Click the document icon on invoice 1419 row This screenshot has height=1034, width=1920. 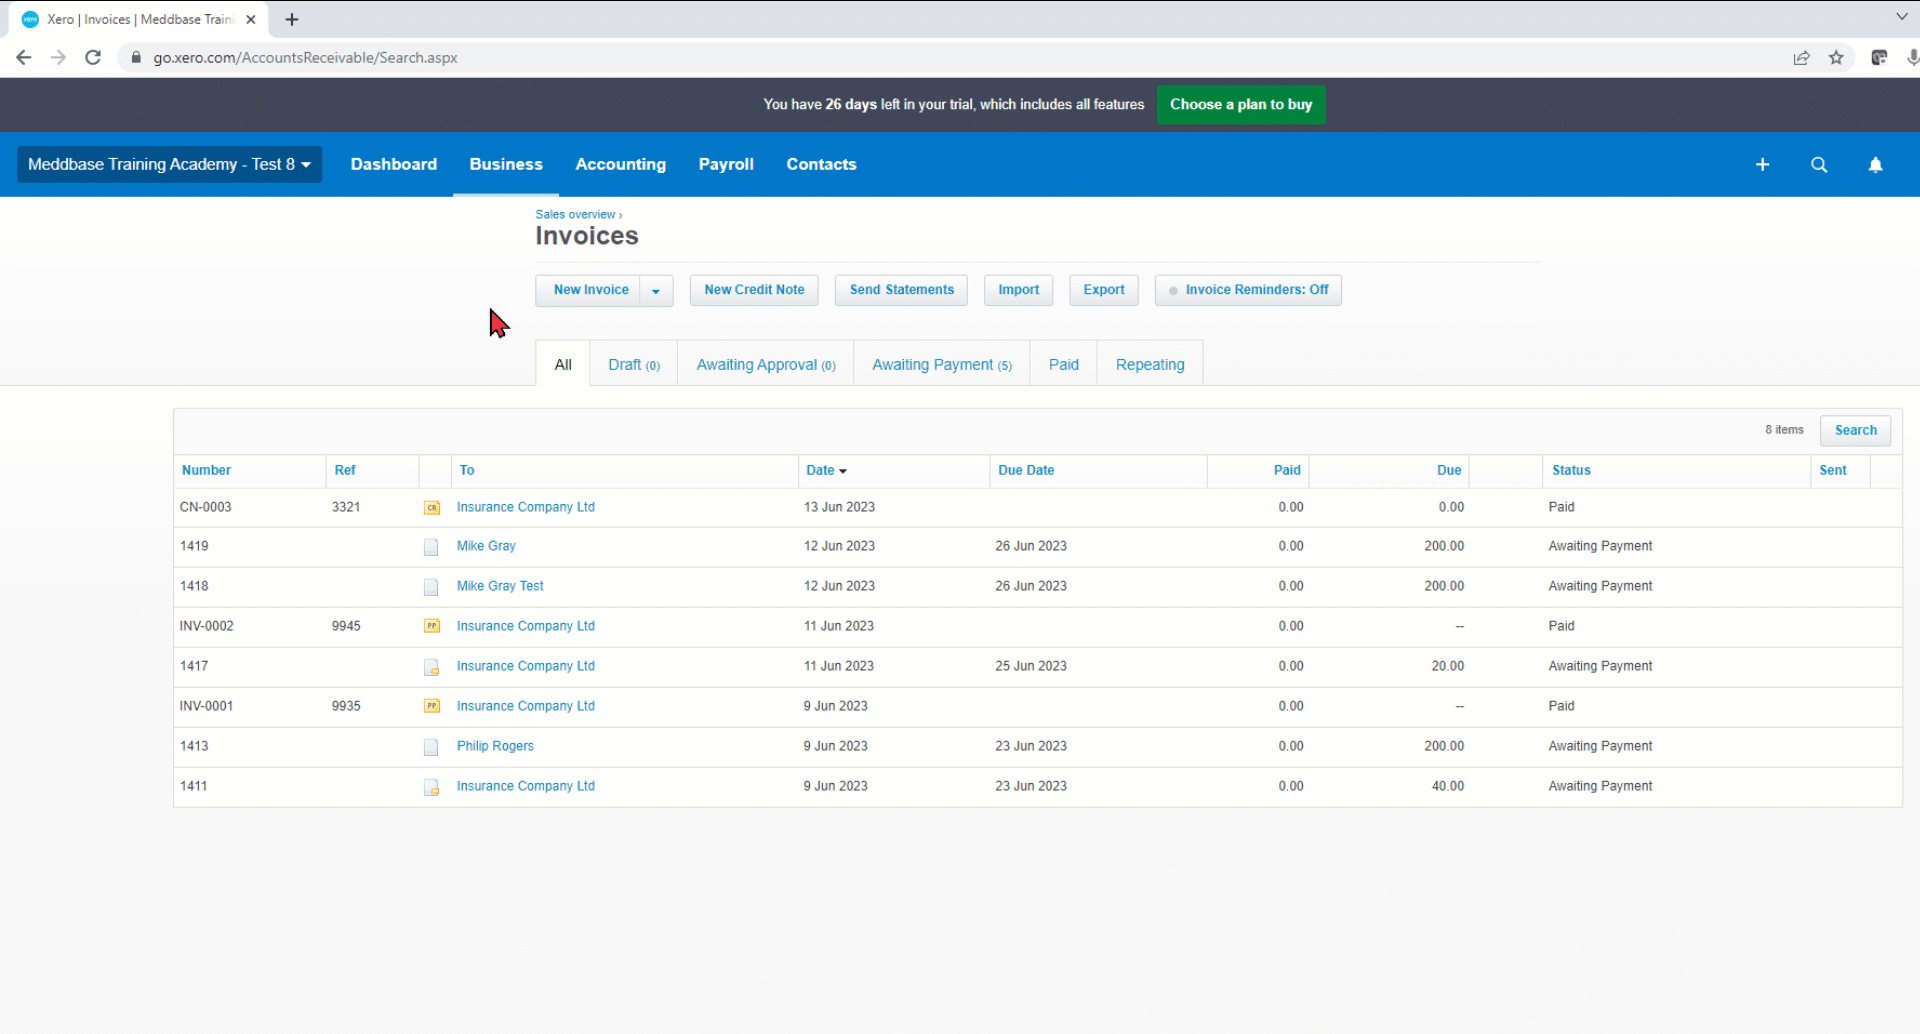click(431, 547)
